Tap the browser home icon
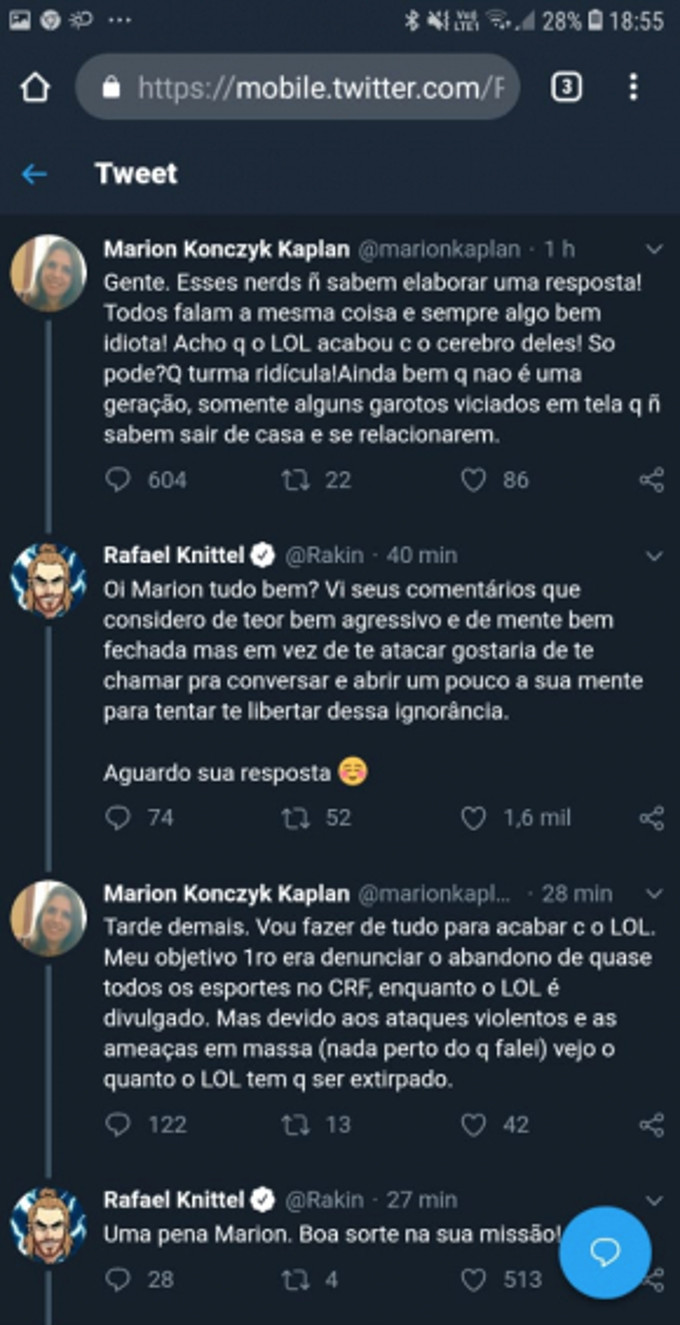The height and width of the screenshot is (1325, 680). pos(36,88)
